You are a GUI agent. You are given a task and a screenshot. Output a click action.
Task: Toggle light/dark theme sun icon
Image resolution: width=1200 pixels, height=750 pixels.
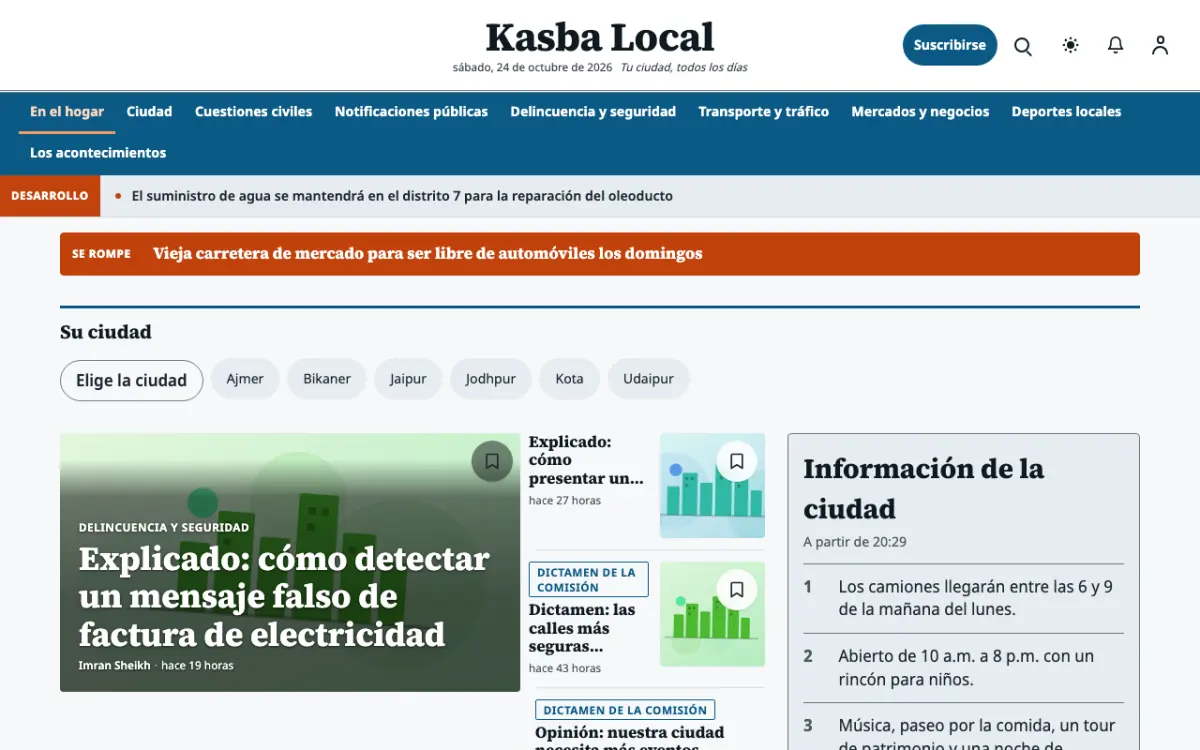click(1071, 45)
